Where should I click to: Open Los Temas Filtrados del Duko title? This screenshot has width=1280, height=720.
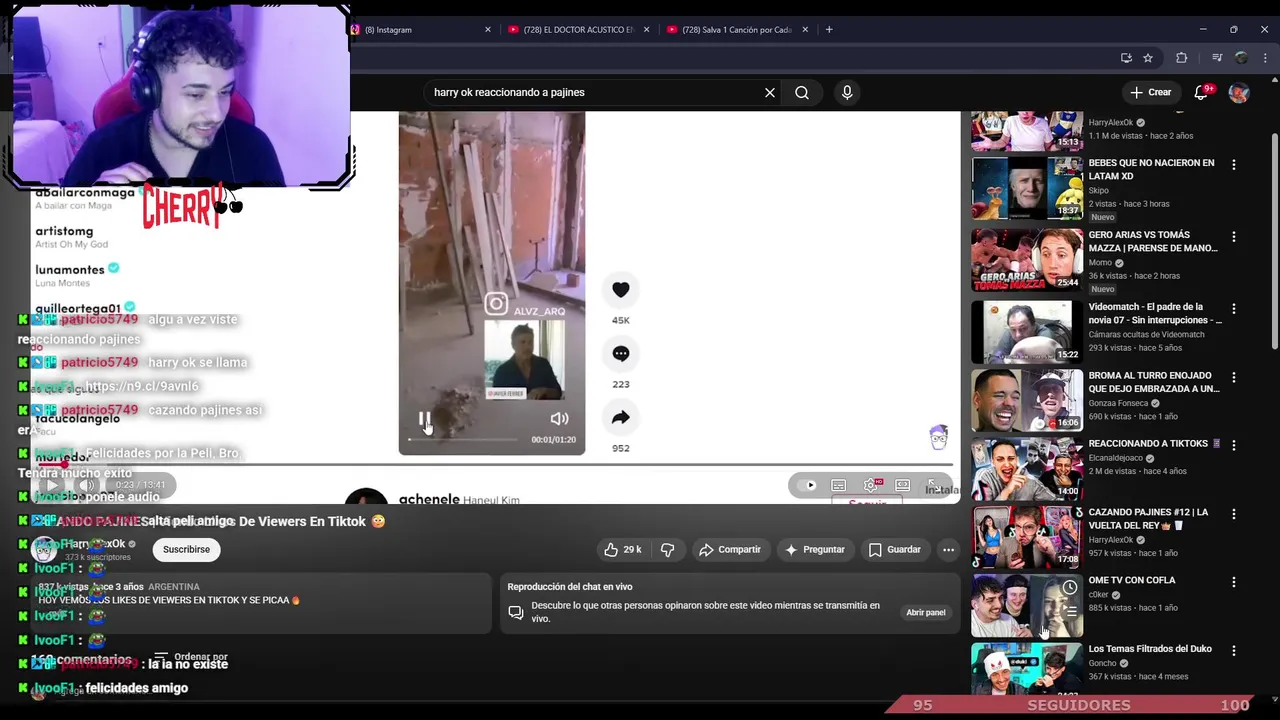[1150, 649]
